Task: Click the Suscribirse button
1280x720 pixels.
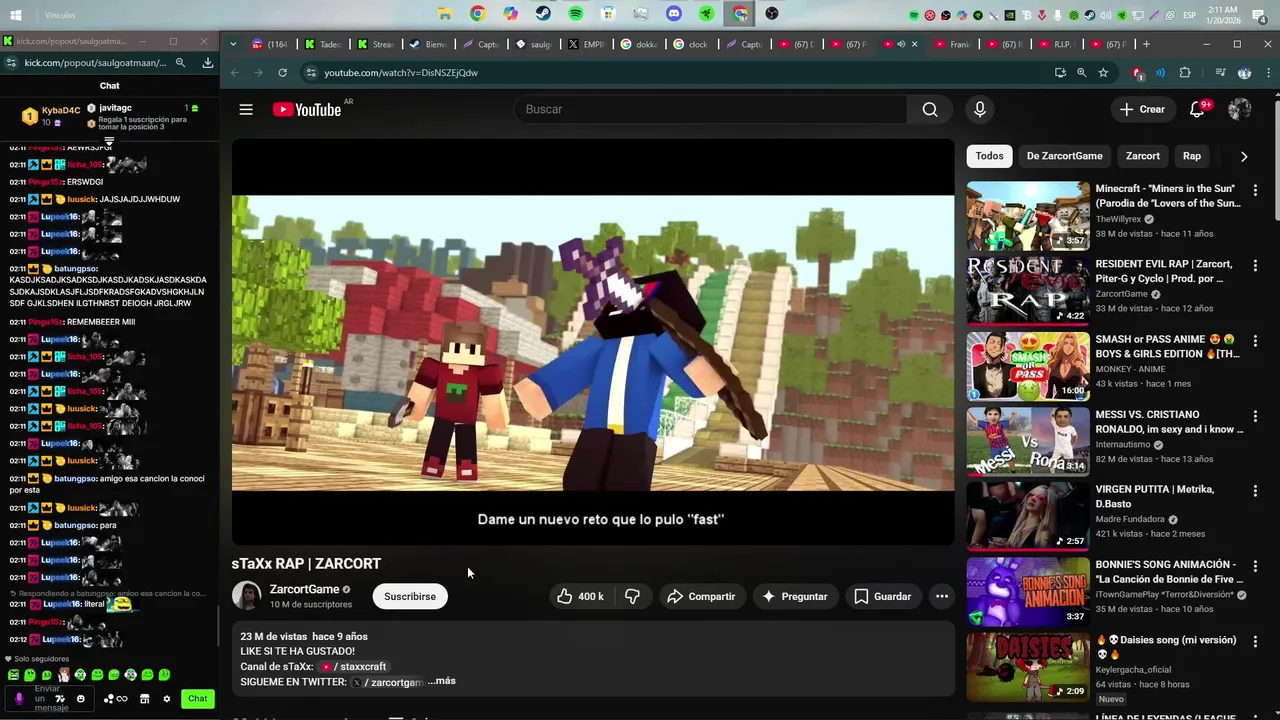Action: [x=410, y=596]
